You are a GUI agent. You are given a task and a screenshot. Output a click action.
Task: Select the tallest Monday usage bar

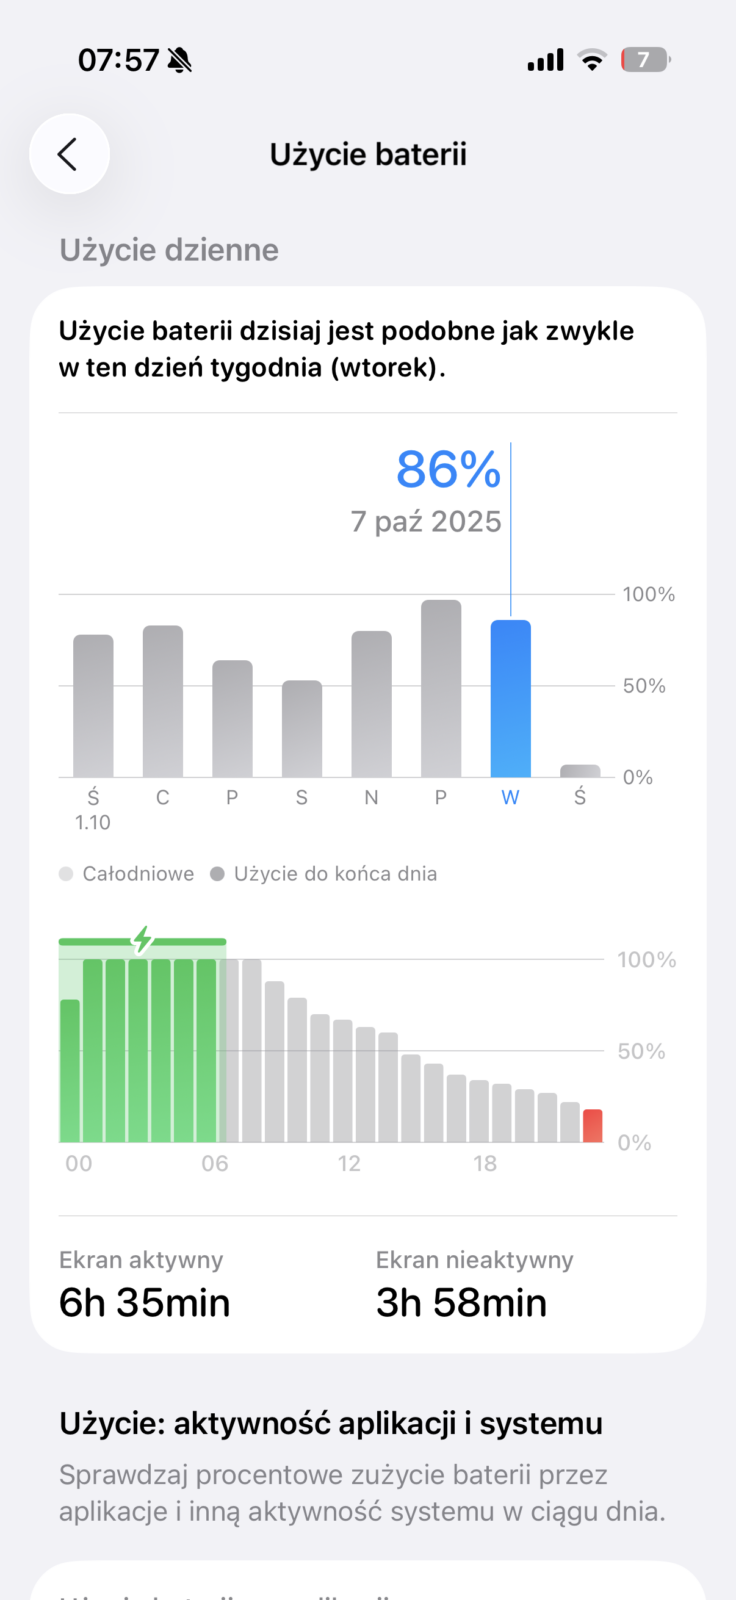pyautogui.click(x=441, y=688)
